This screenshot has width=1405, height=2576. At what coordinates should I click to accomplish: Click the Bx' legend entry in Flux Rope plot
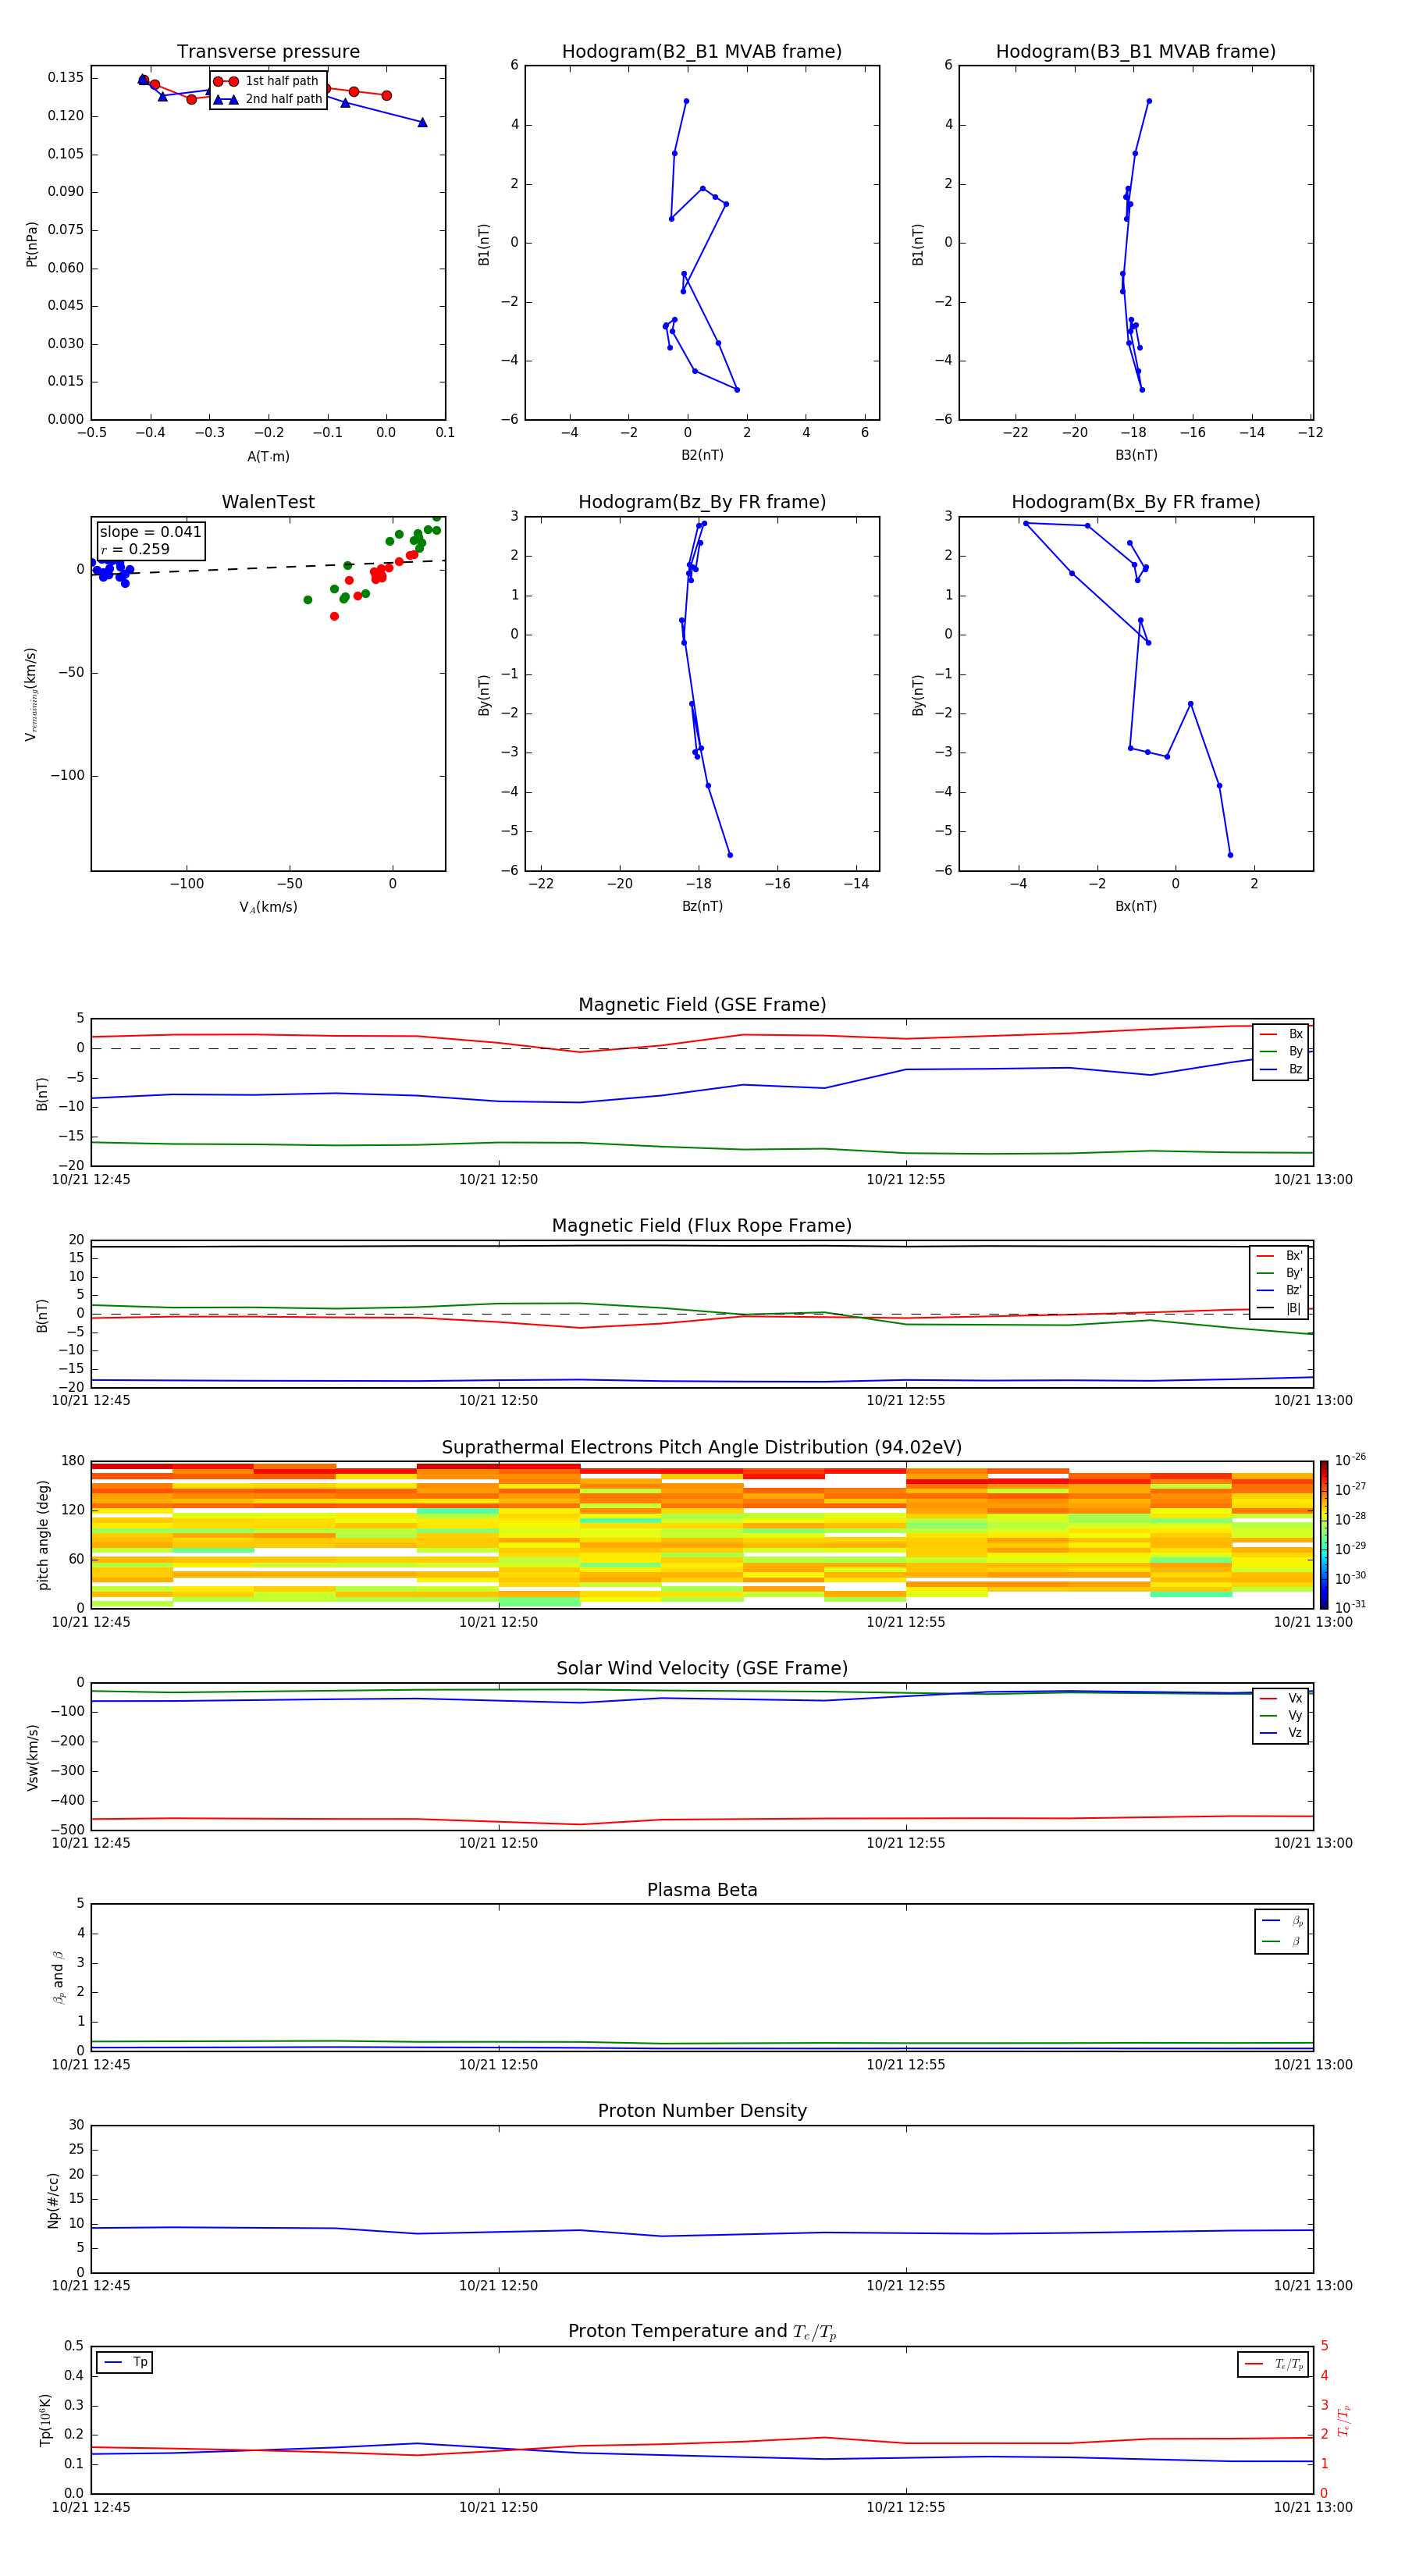tap(1280, 1256)
